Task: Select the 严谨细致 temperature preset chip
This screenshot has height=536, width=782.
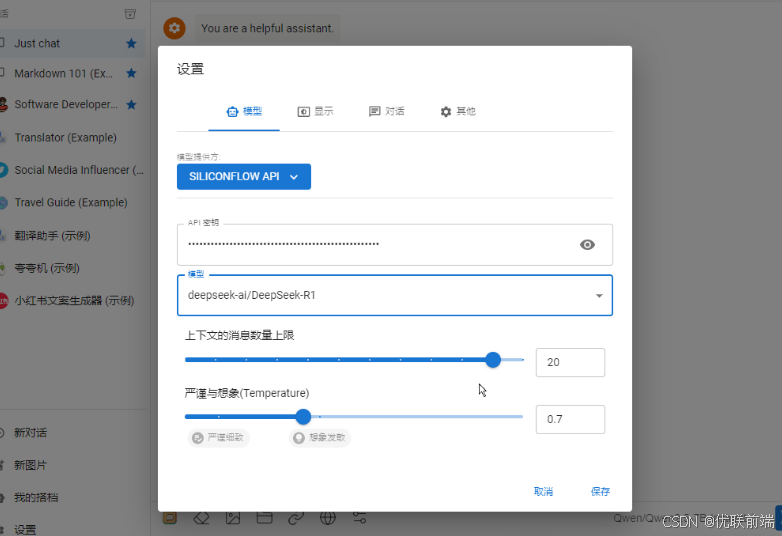Action: click(218, 438)
